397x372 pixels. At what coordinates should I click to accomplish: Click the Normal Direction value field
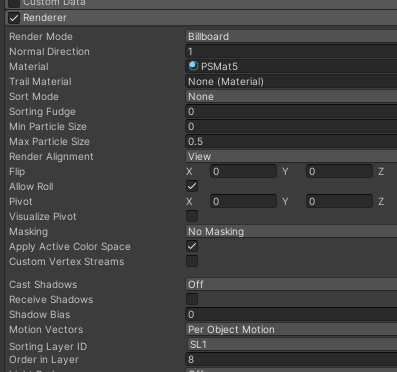(x=291, y=51)
